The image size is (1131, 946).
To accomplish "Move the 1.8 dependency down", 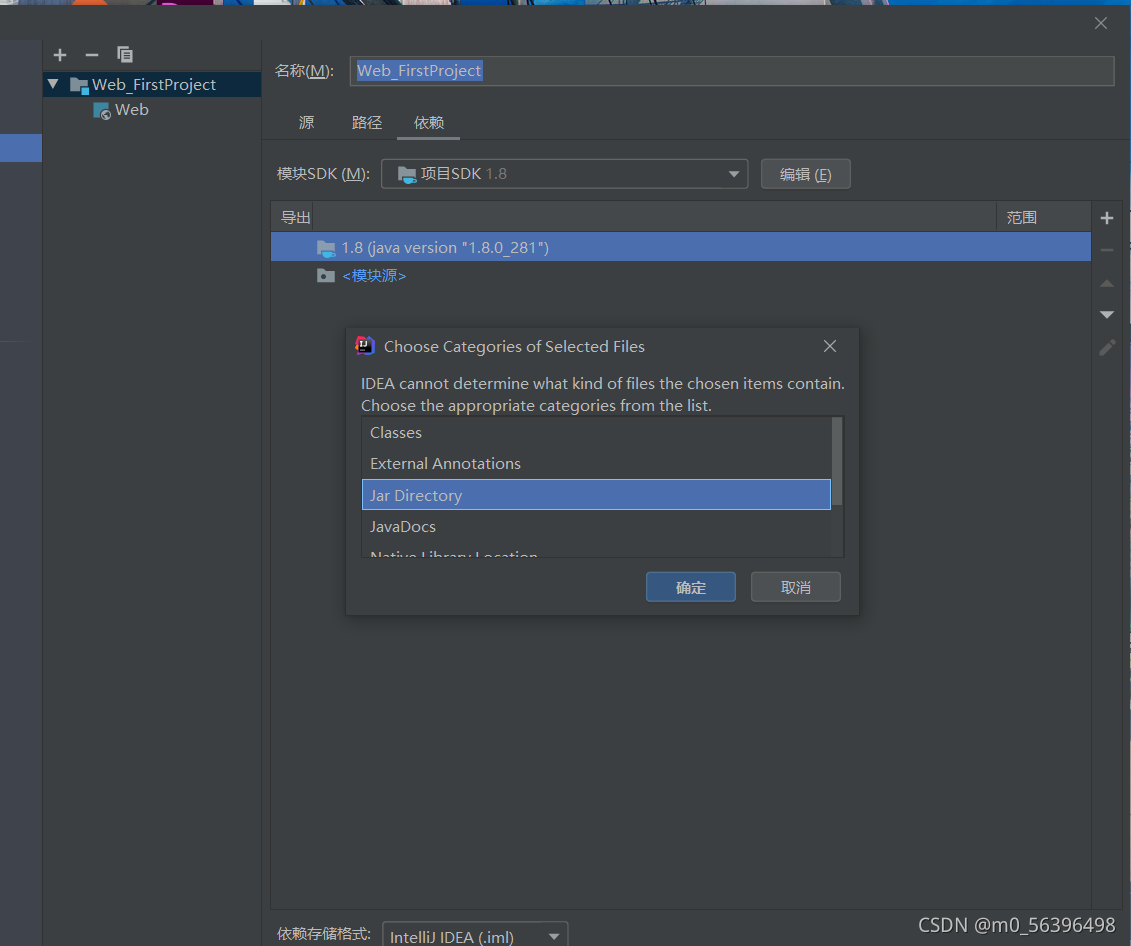I will 1106,313.
